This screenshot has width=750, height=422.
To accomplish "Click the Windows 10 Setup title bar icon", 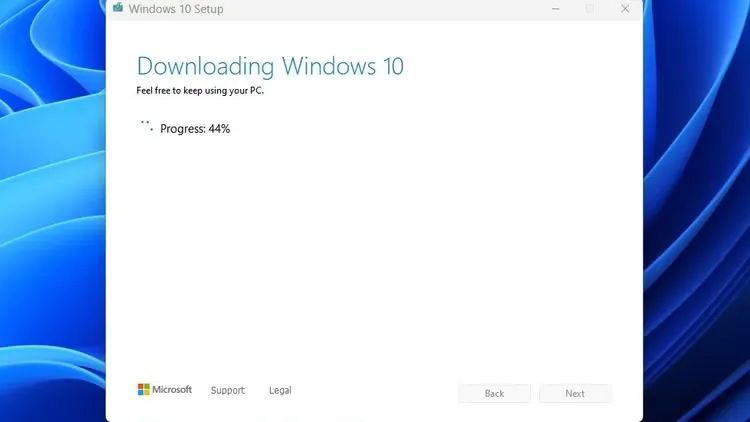I will click(x=118, y=8).
